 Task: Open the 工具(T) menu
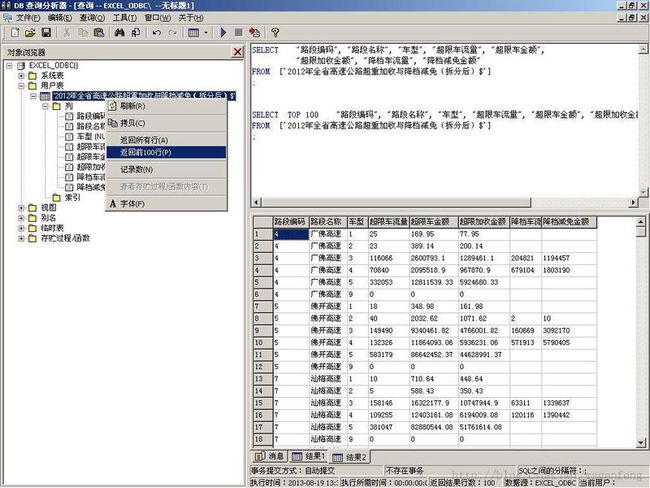(x=125, y=17)
